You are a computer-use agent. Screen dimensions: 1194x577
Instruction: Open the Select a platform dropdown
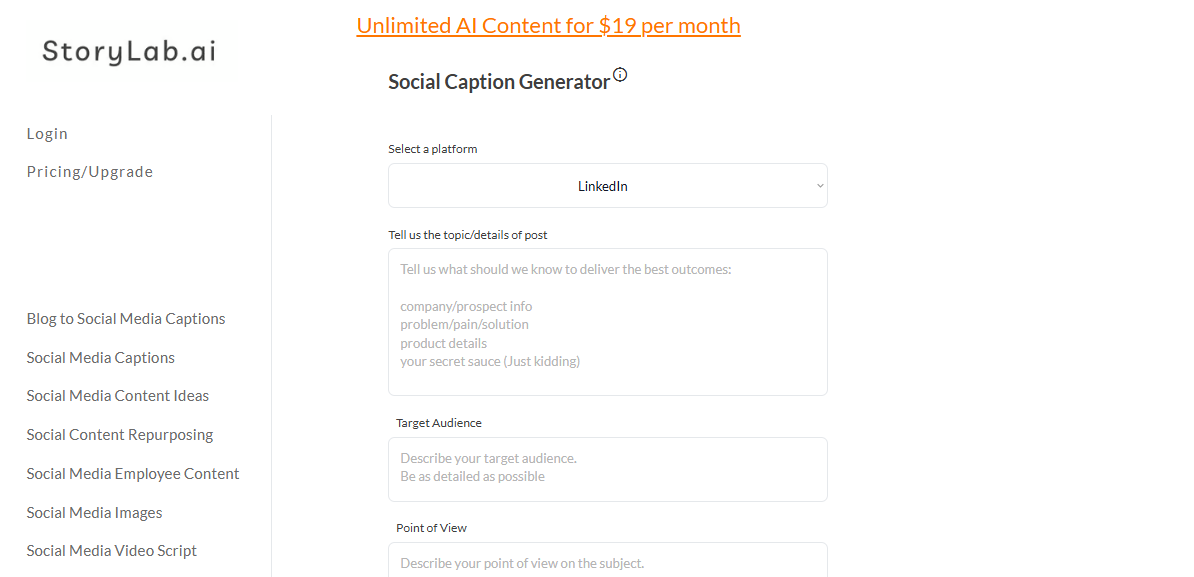[607, 186]
